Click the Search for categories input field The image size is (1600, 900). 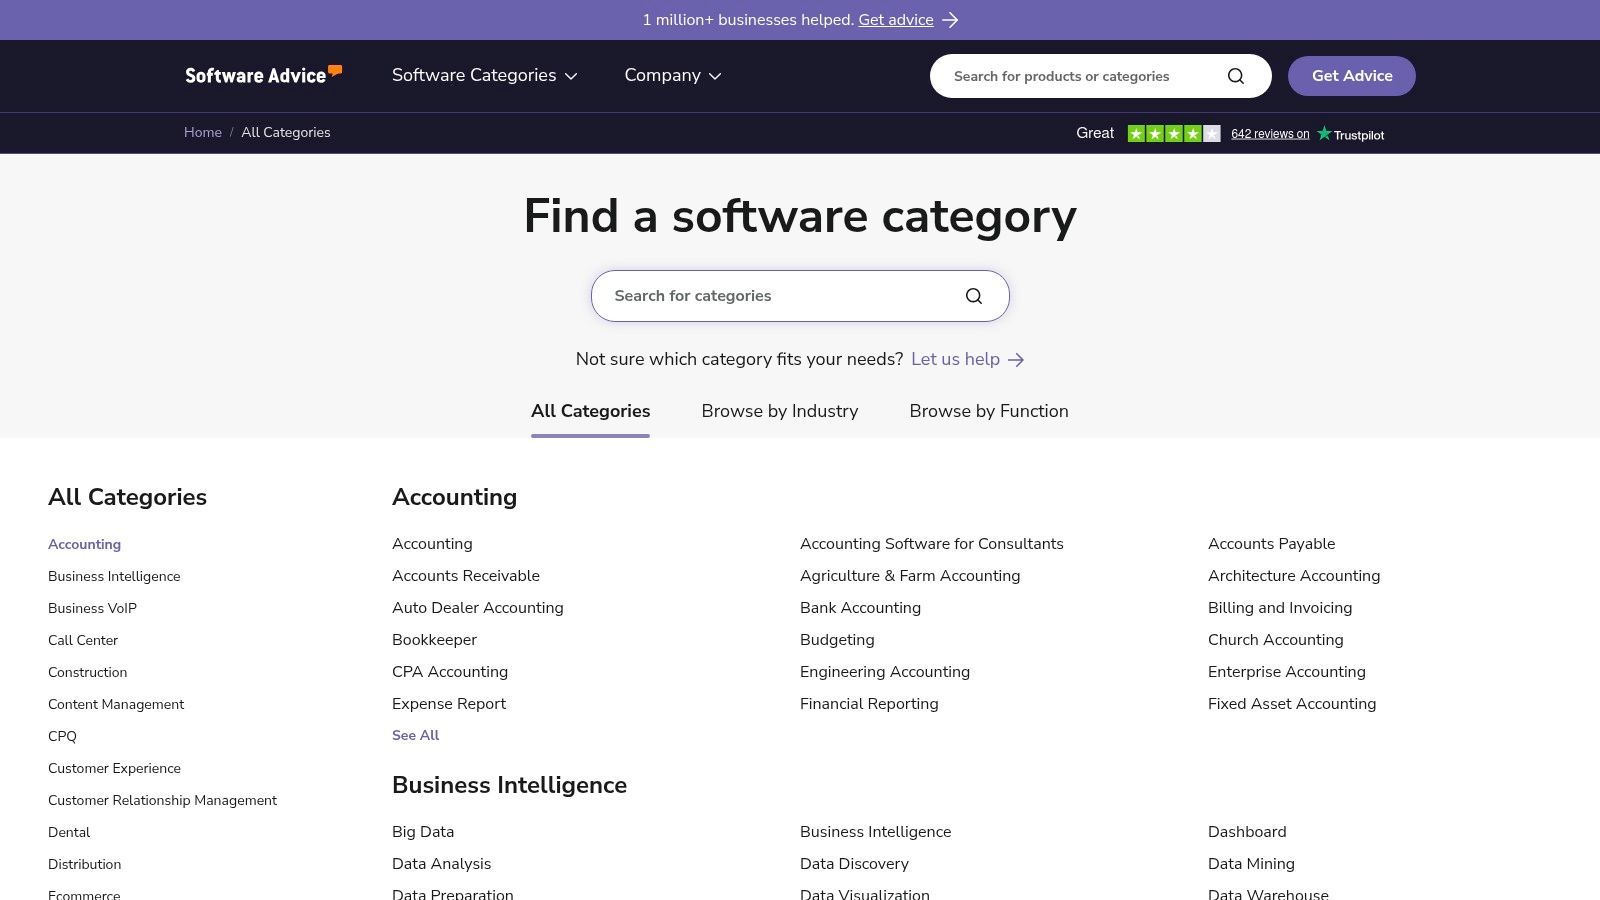tap(780, 295)
